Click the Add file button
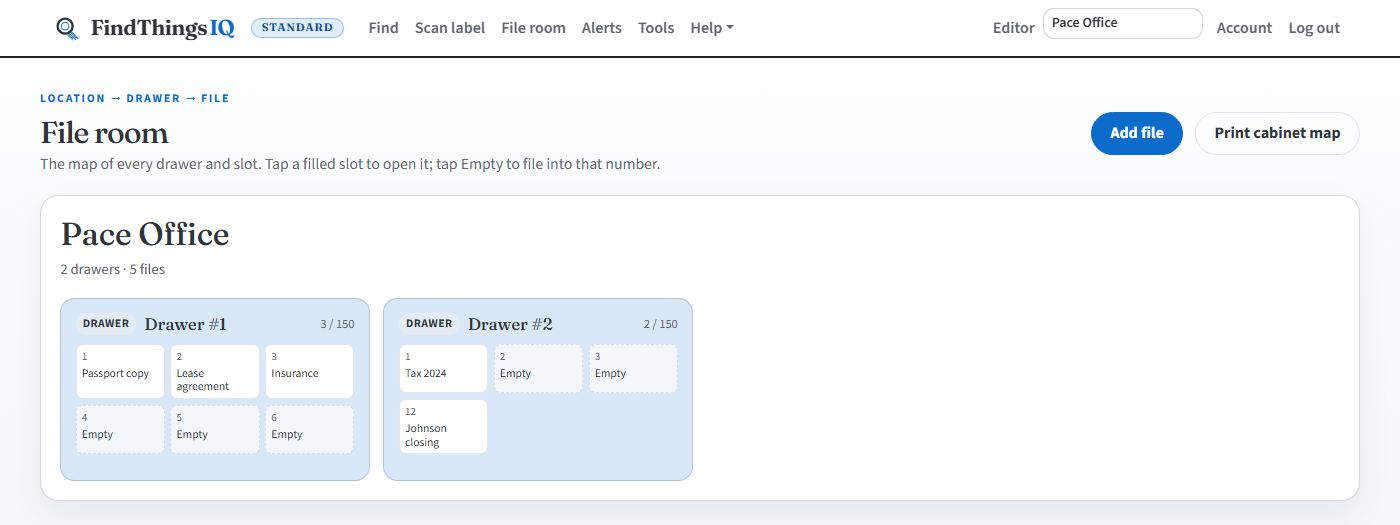This screenshot has width=1400, height=525. [x=1137, y=133]
